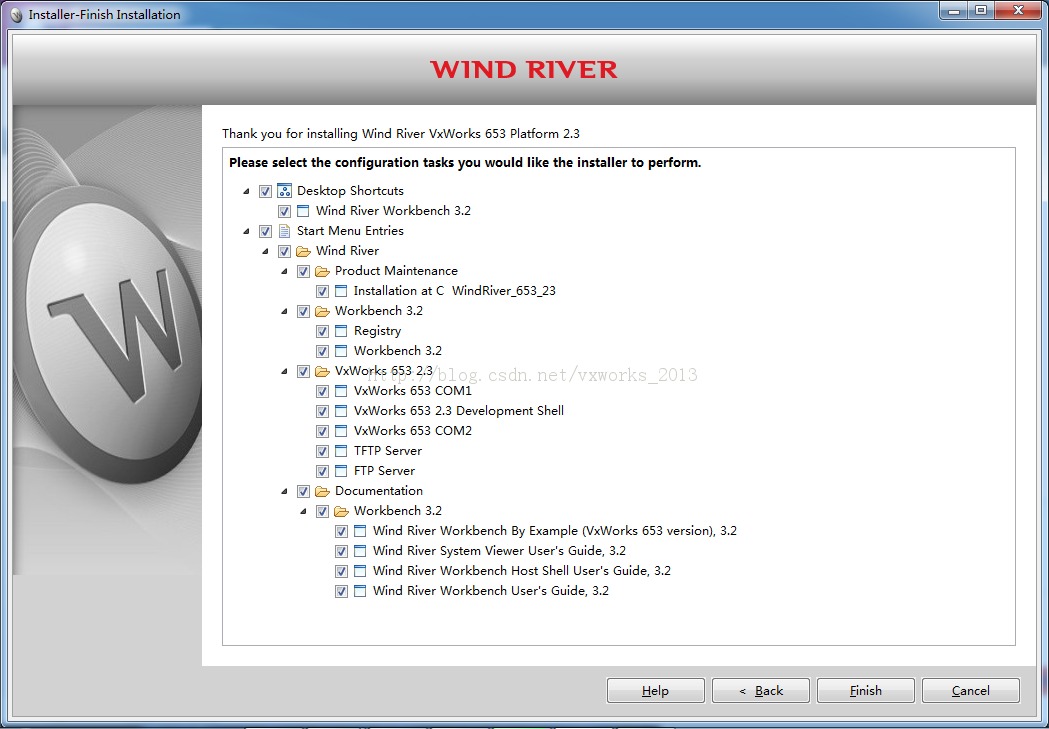Uncheck the VxWorks 653 COM2 checkbox
Screen dimensions: 1049x729
[x=322, y=432]
